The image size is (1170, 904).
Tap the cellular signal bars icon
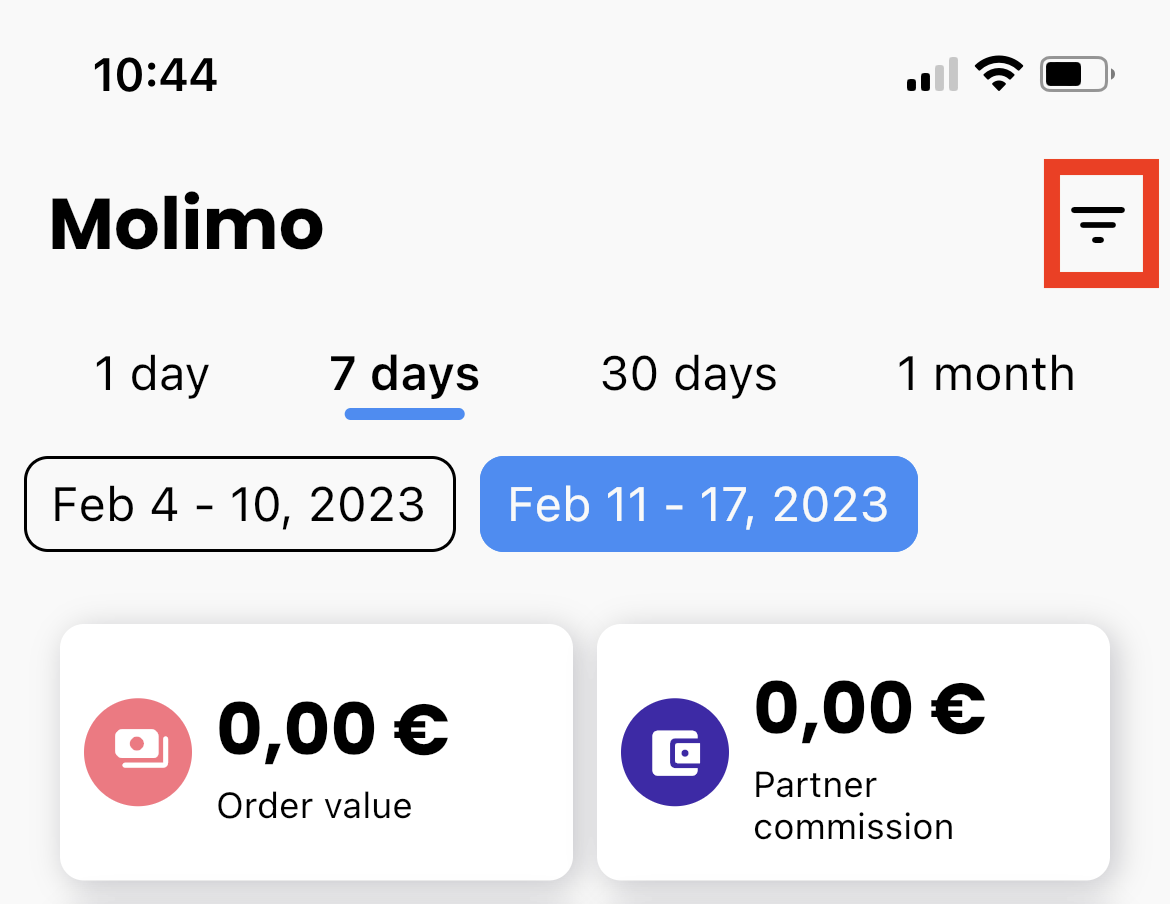click(x=932, y=74)
